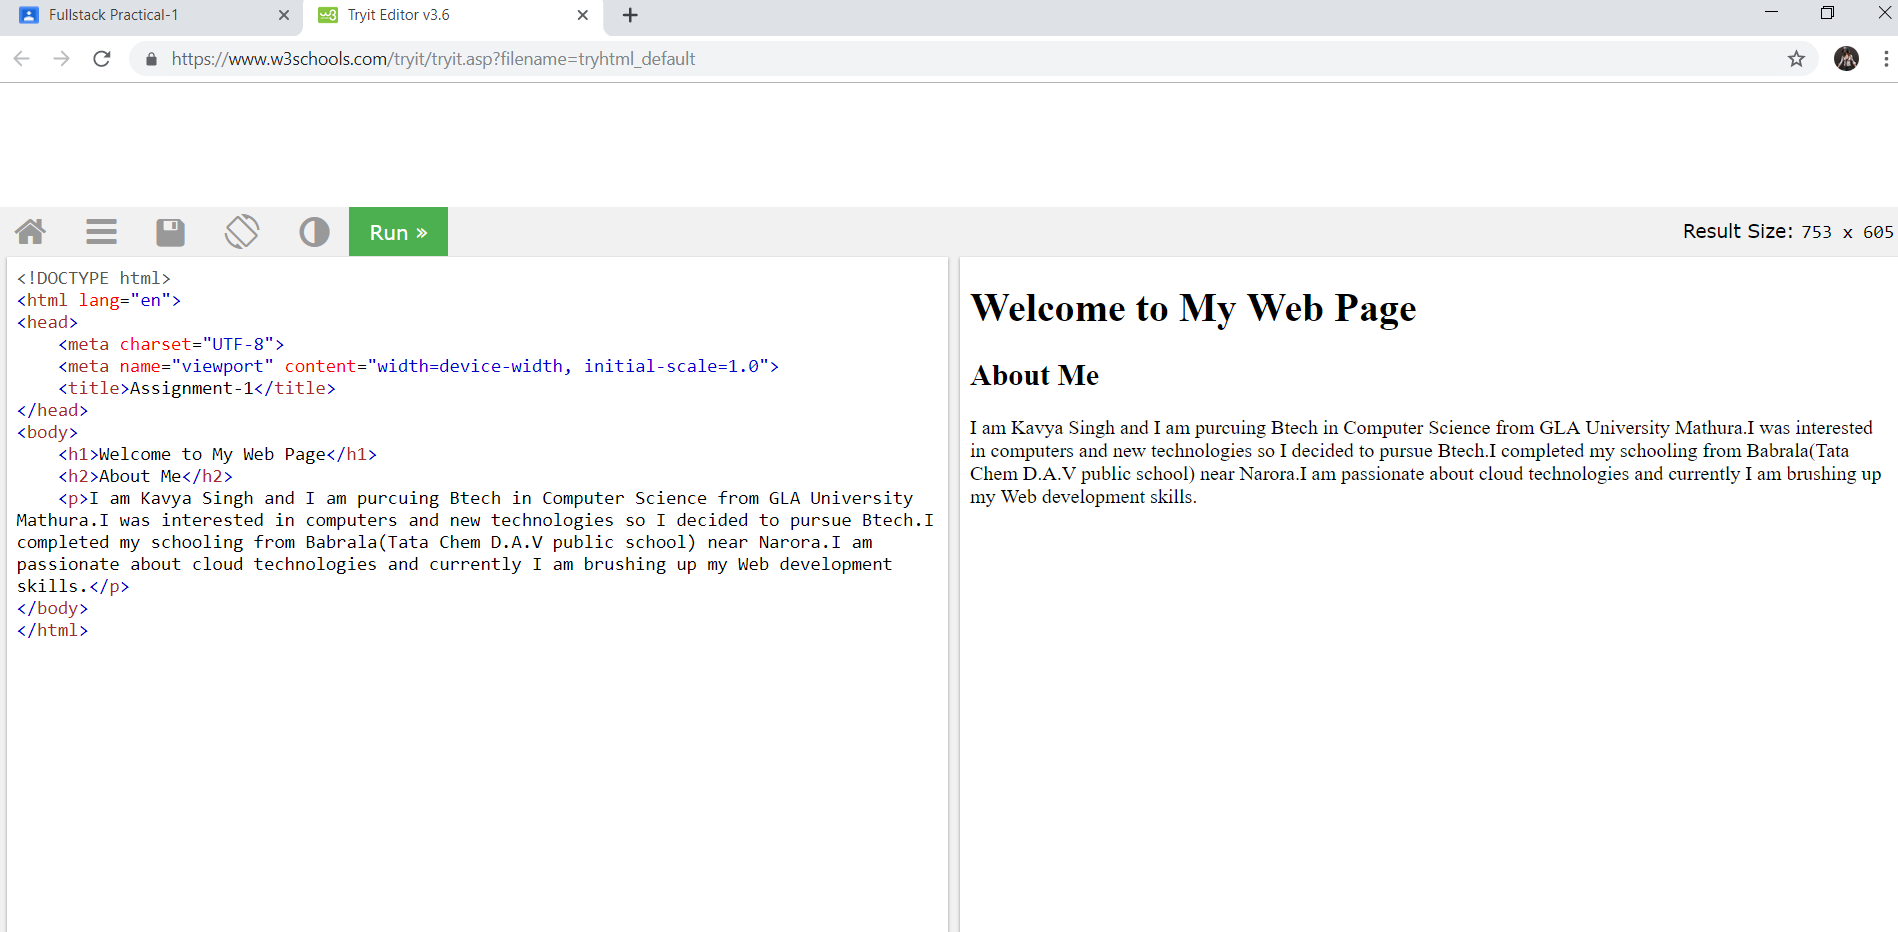Open the W3Schools home icon
This screenshot has height=932, width=1898.
coord(30,232)
